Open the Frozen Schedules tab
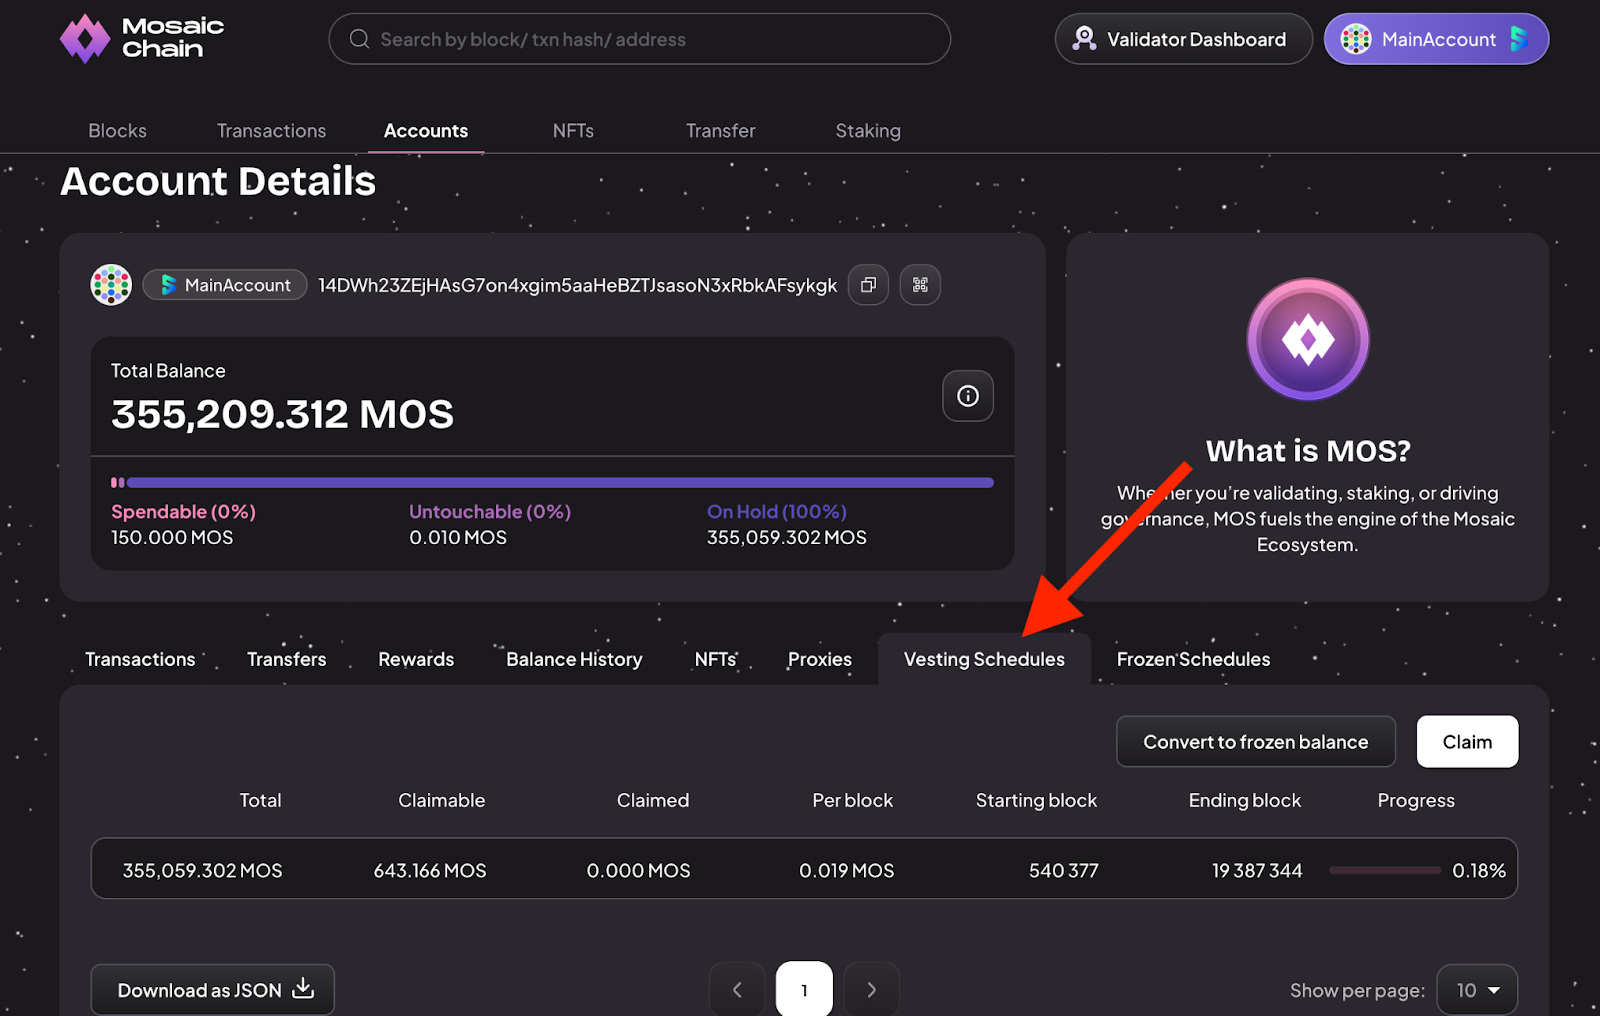Screen dimensions: 1600x1016 click(x=1193, y=659)
